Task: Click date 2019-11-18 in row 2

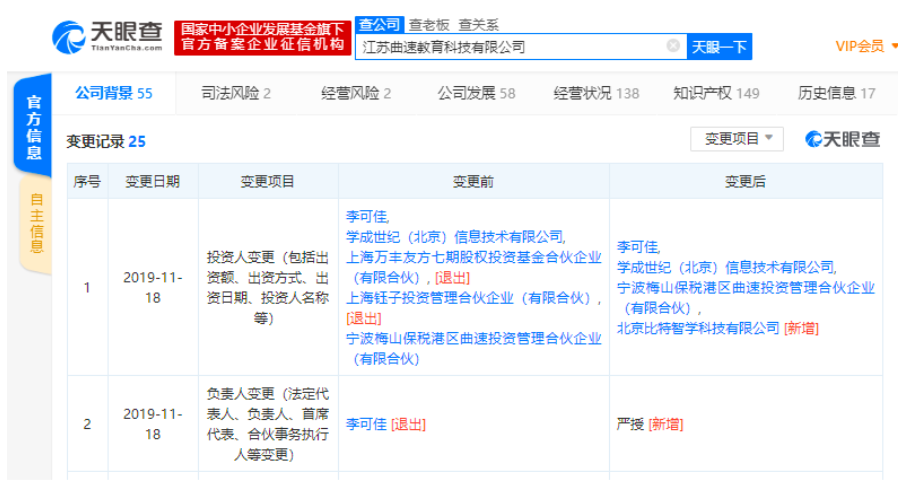Action: [153, 424]
